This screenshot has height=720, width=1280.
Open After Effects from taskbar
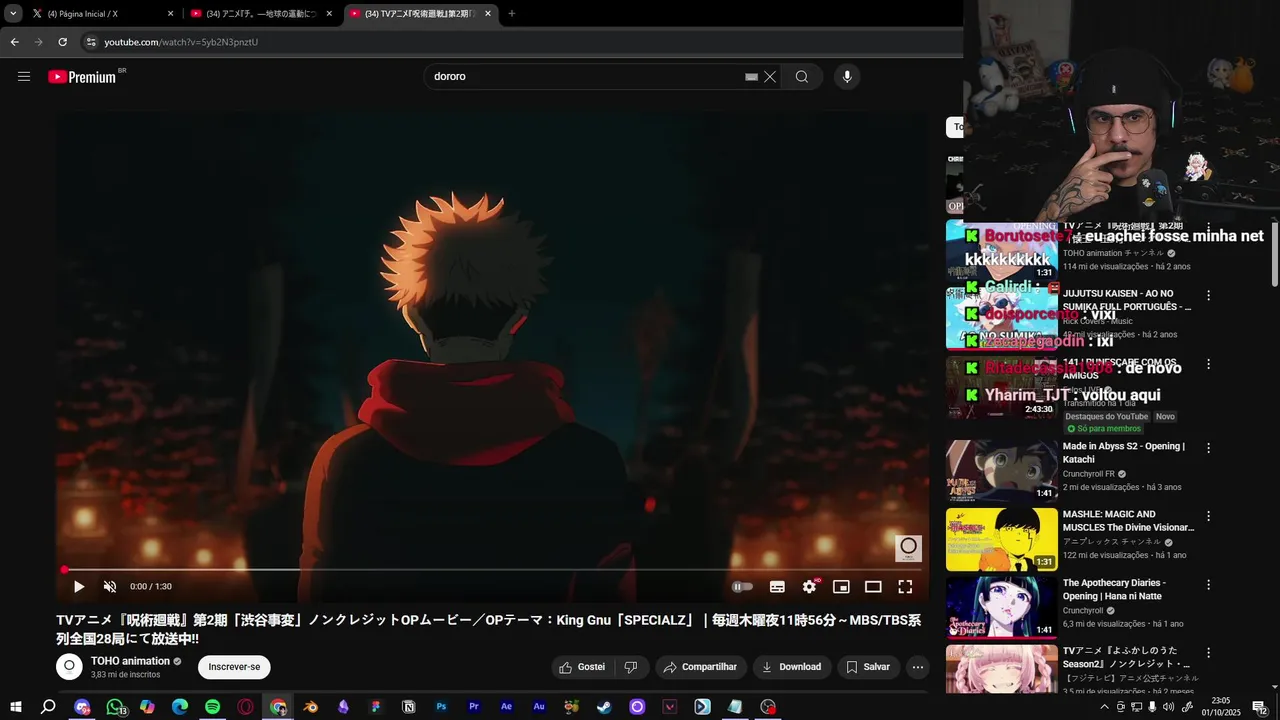(507, 707)
